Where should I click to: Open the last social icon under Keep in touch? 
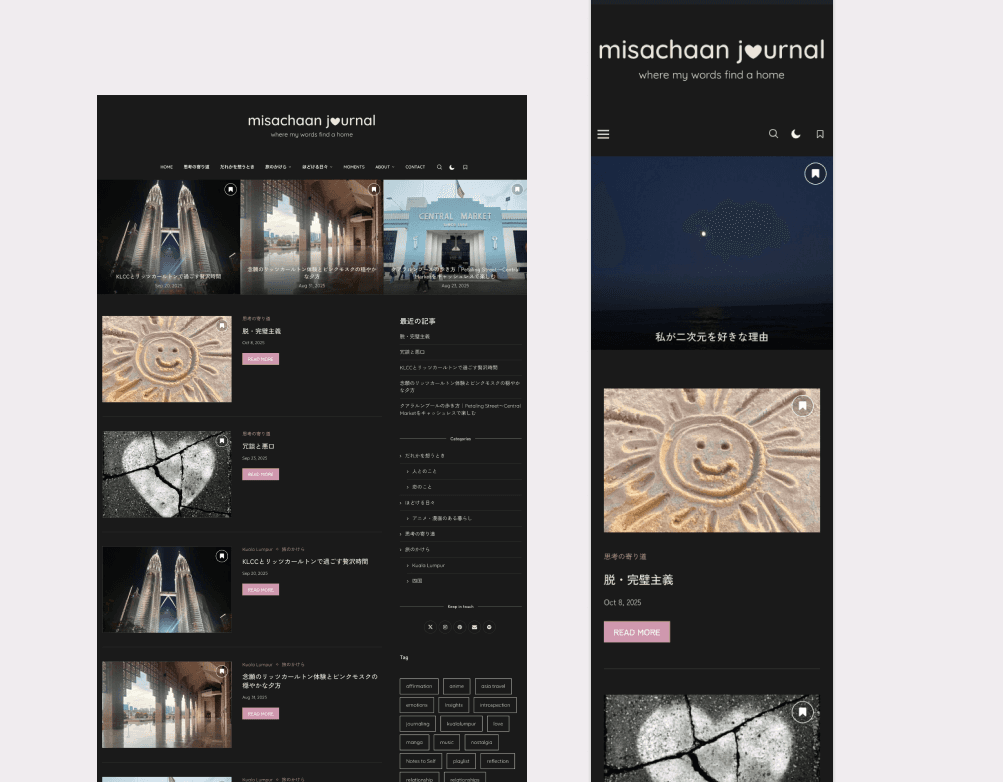(489, 627)
